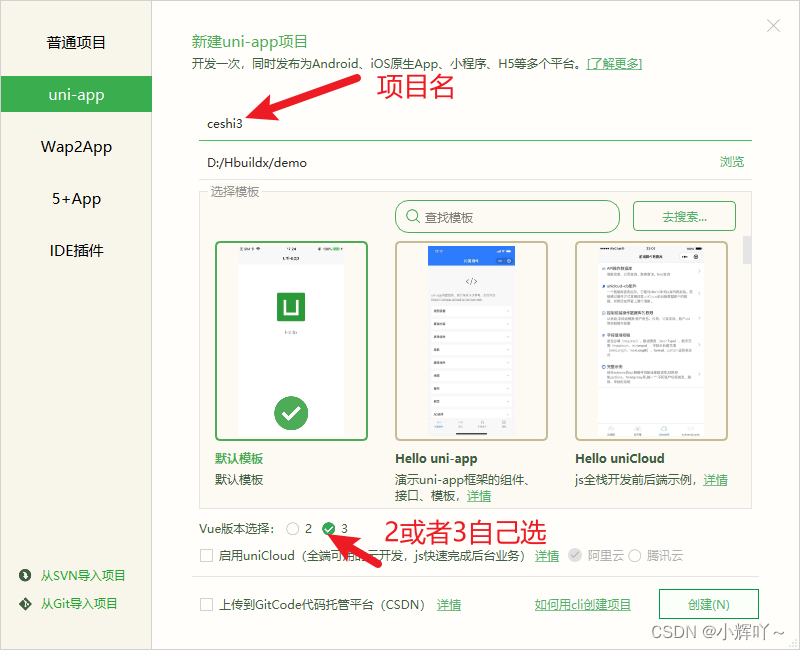The height and width of the screenshot is (650, 800).
Task: Open 详情 link for Hello uni-app template
Action: [x=479, y=496]
